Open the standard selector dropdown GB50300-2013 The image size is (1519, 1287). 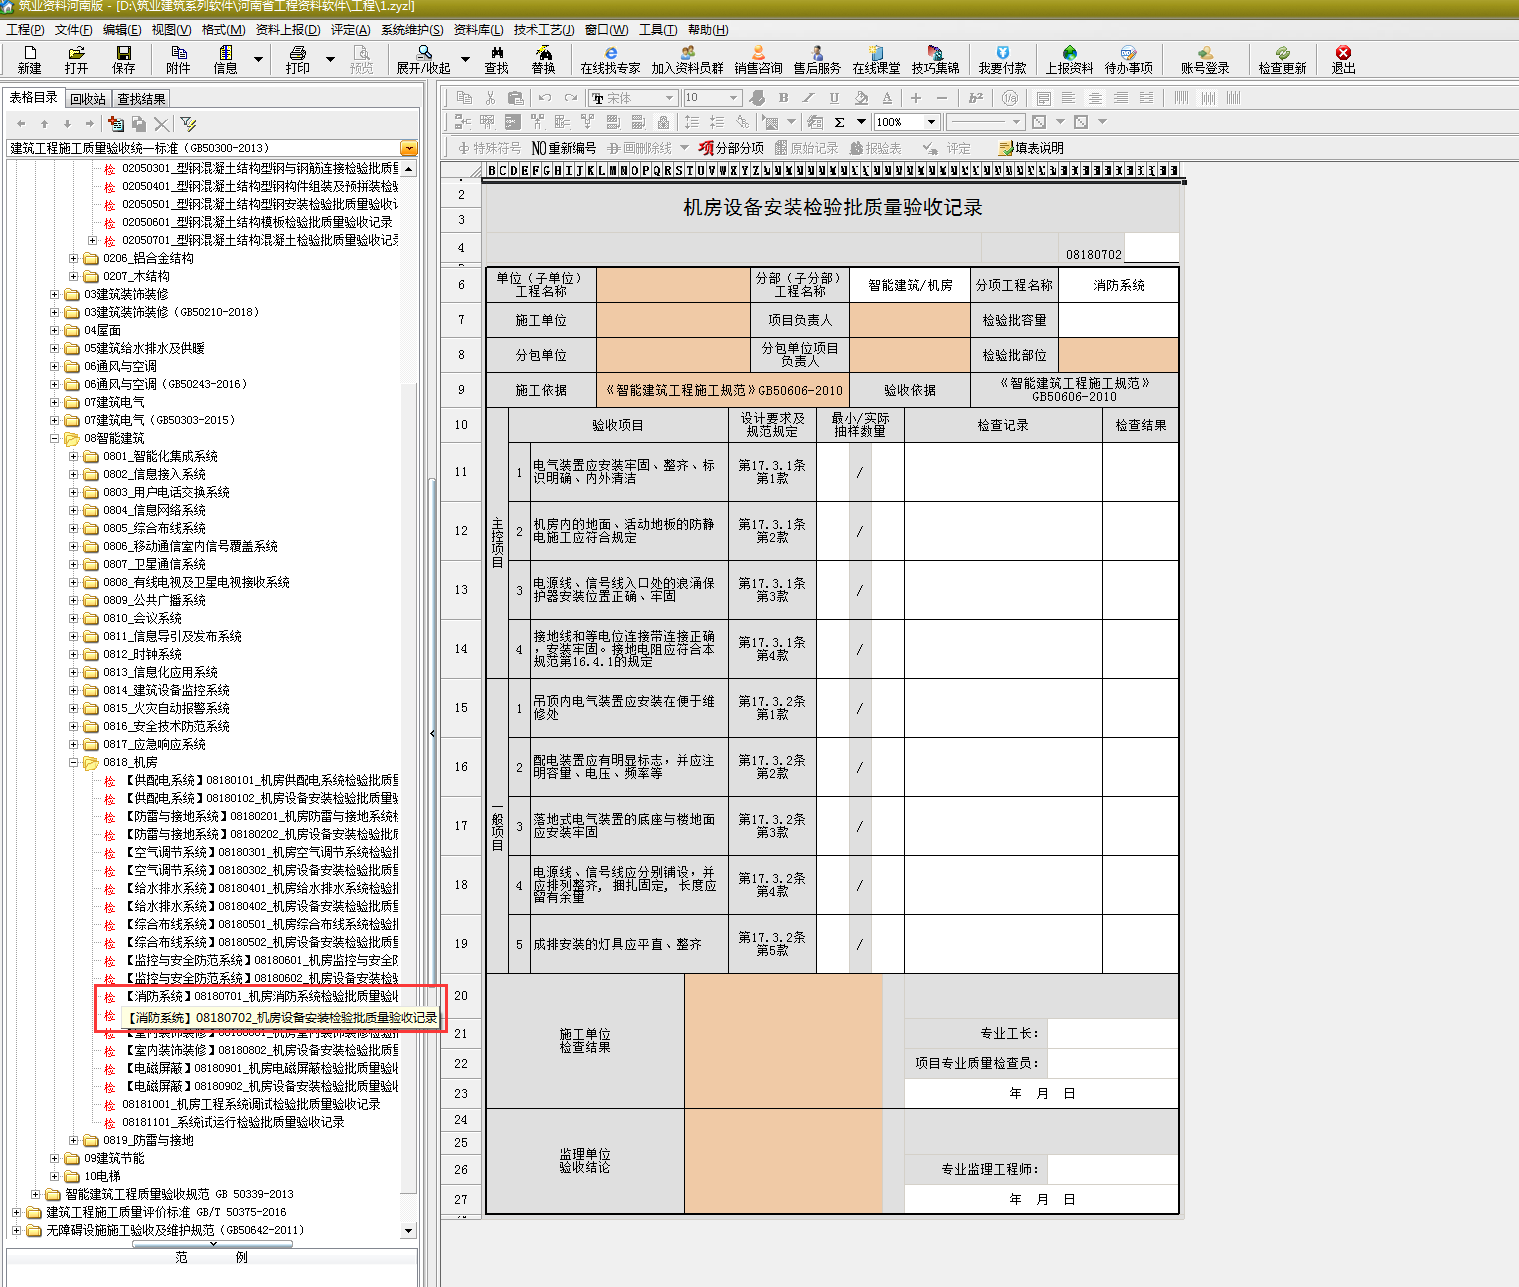coord(409,148)
